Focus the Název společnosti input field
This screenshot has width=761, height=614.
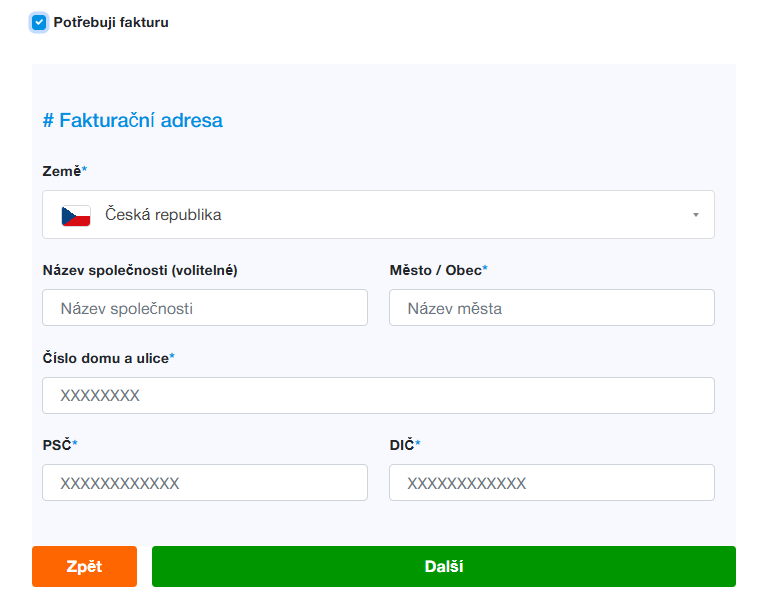pyautogui.click(x=205, y=308)
